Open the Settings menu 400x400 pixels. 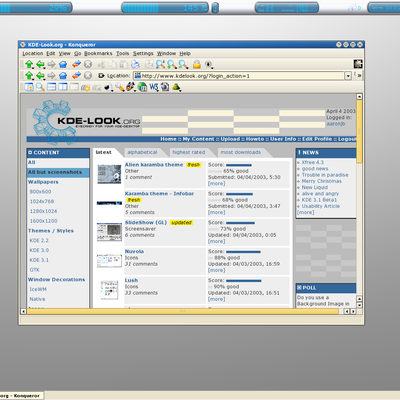[x=143, y=53]
